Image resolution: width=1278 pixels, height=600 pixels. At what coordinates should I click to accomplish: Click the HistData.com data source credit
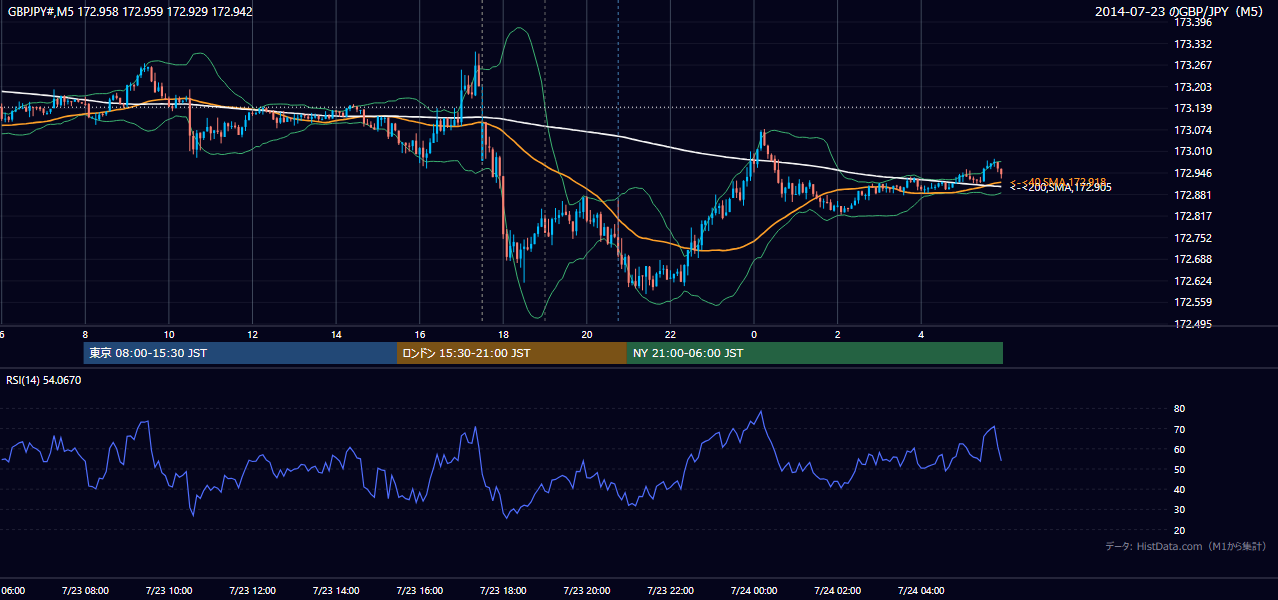1186,547
